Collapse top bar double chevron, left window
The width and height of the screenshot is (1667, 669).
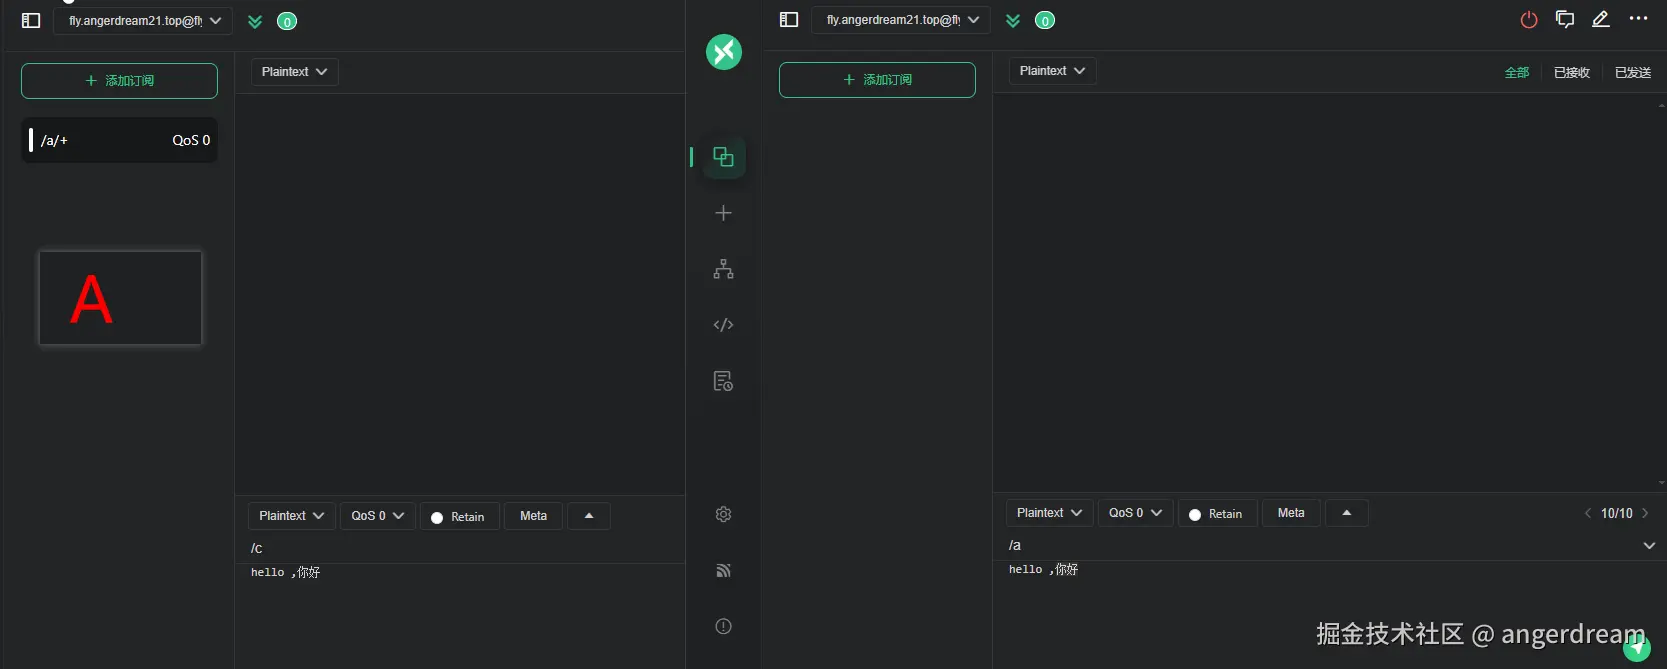(x=255, y=21)
